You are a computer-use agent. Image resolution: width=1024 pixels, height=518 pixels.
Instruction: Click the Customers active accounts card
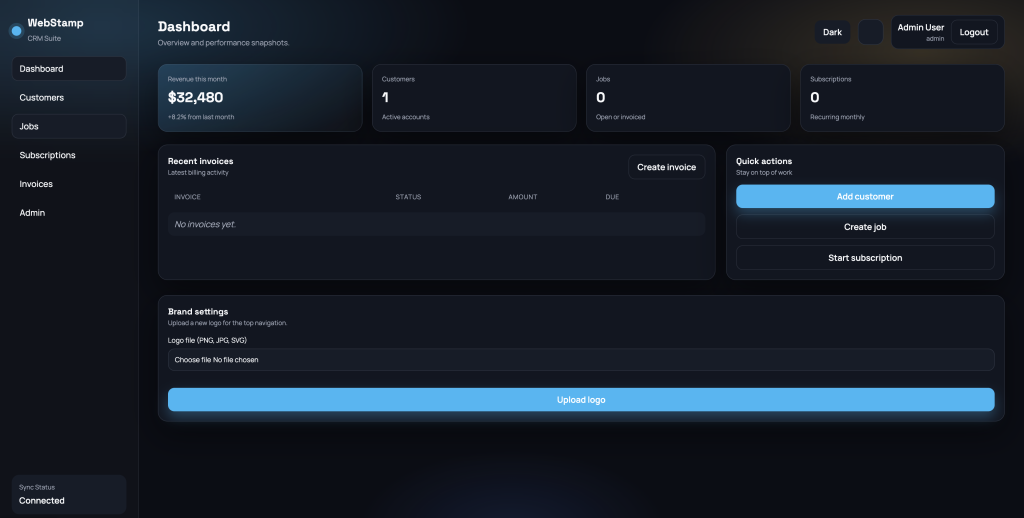click(474, 98)
